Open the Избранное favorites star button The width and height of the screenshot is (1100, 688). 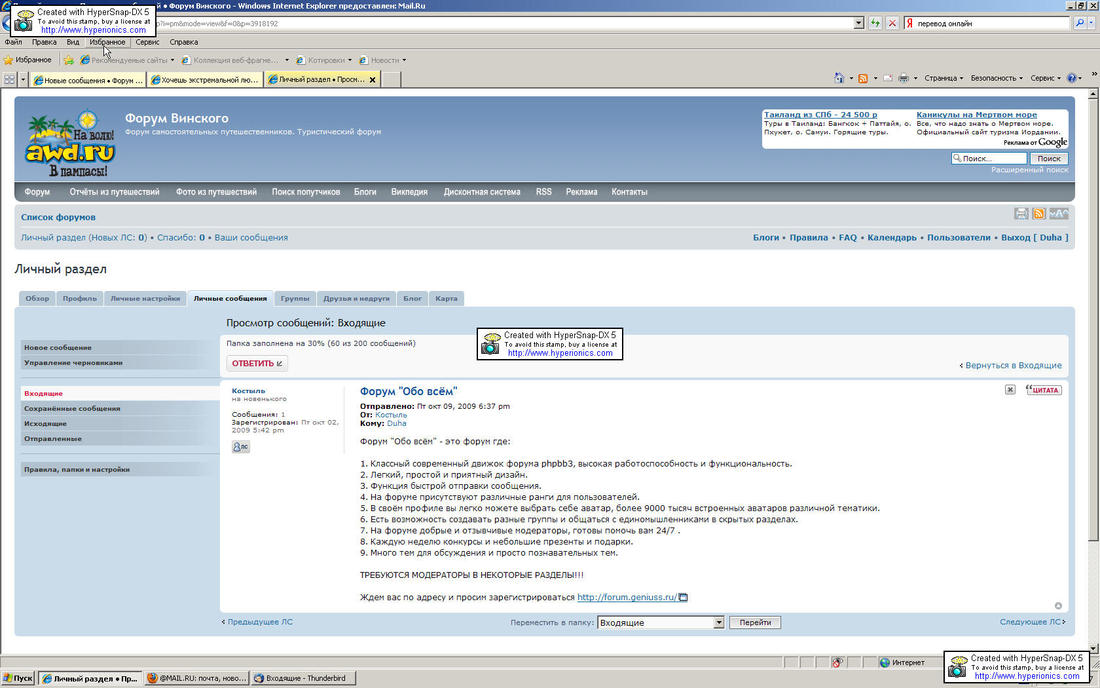[x=27, y=60]
